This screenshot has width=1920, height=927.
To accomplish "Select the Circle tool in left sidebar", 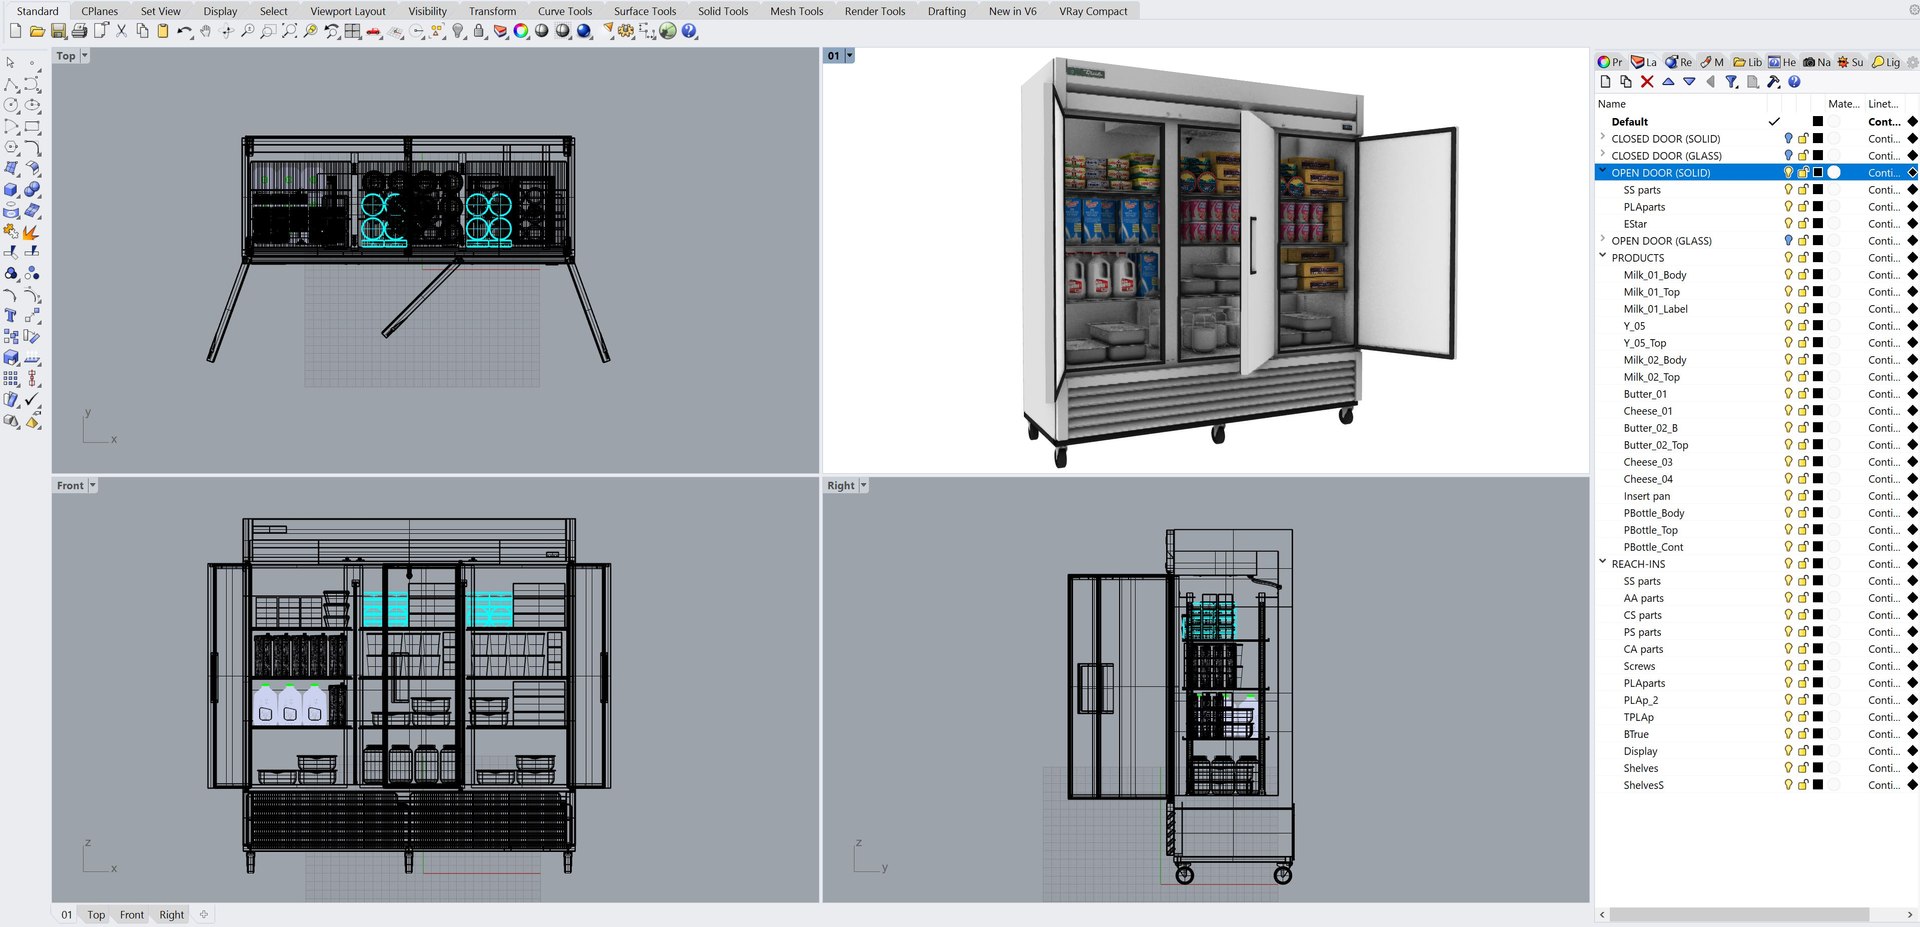I will (11, 105).
